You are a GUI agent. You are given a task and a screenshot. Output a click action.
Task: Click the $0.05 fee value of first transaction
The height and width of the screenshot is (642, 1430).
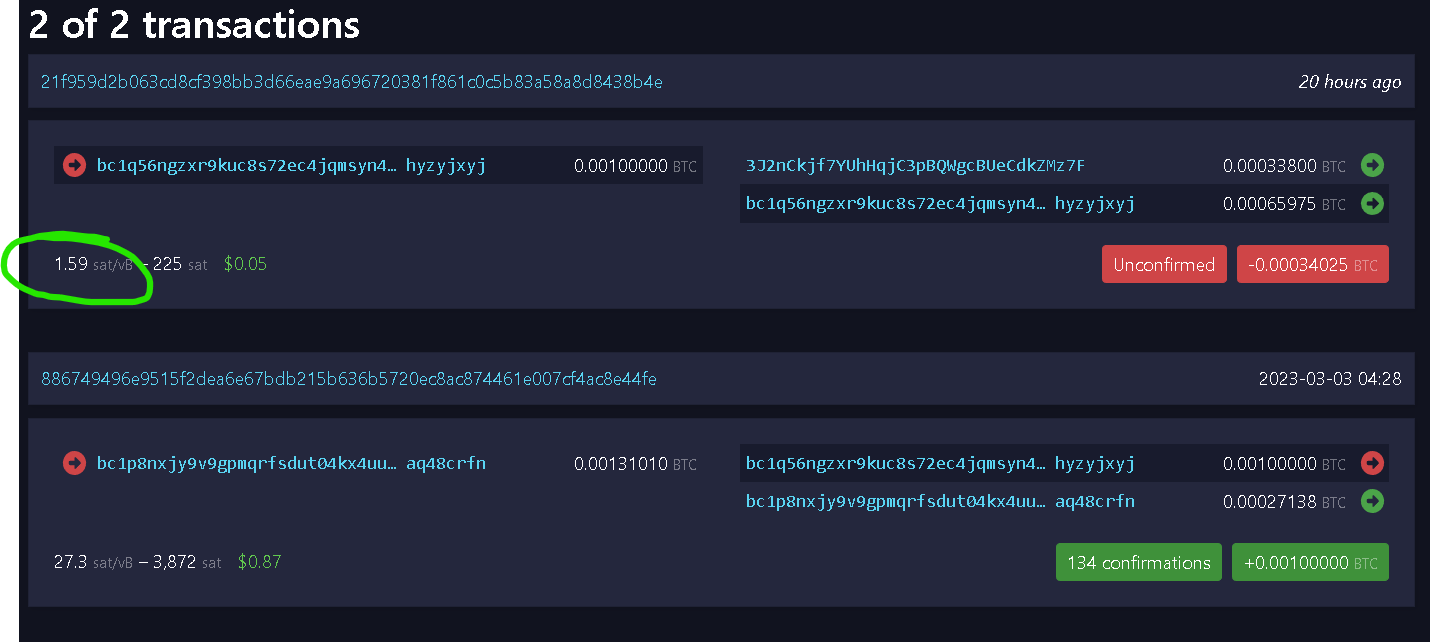[x=245, y=264]
